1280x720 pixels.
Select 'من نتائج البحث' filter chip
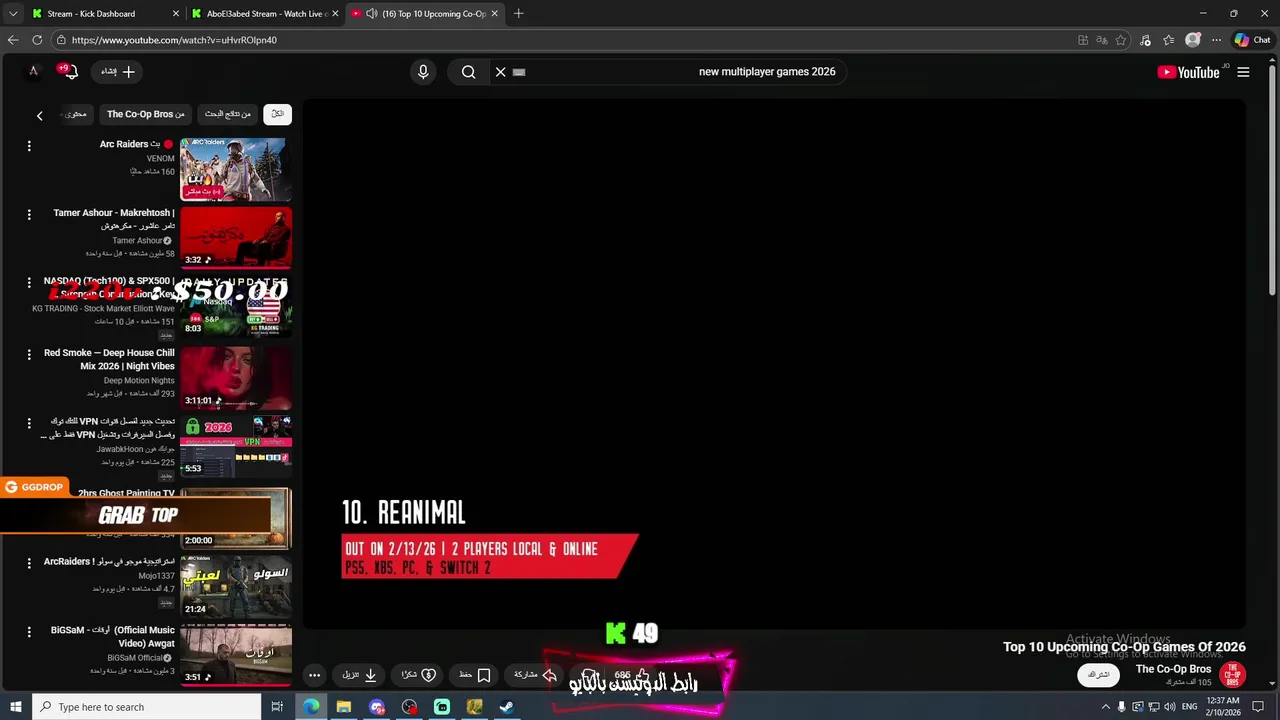click(228, 114)
